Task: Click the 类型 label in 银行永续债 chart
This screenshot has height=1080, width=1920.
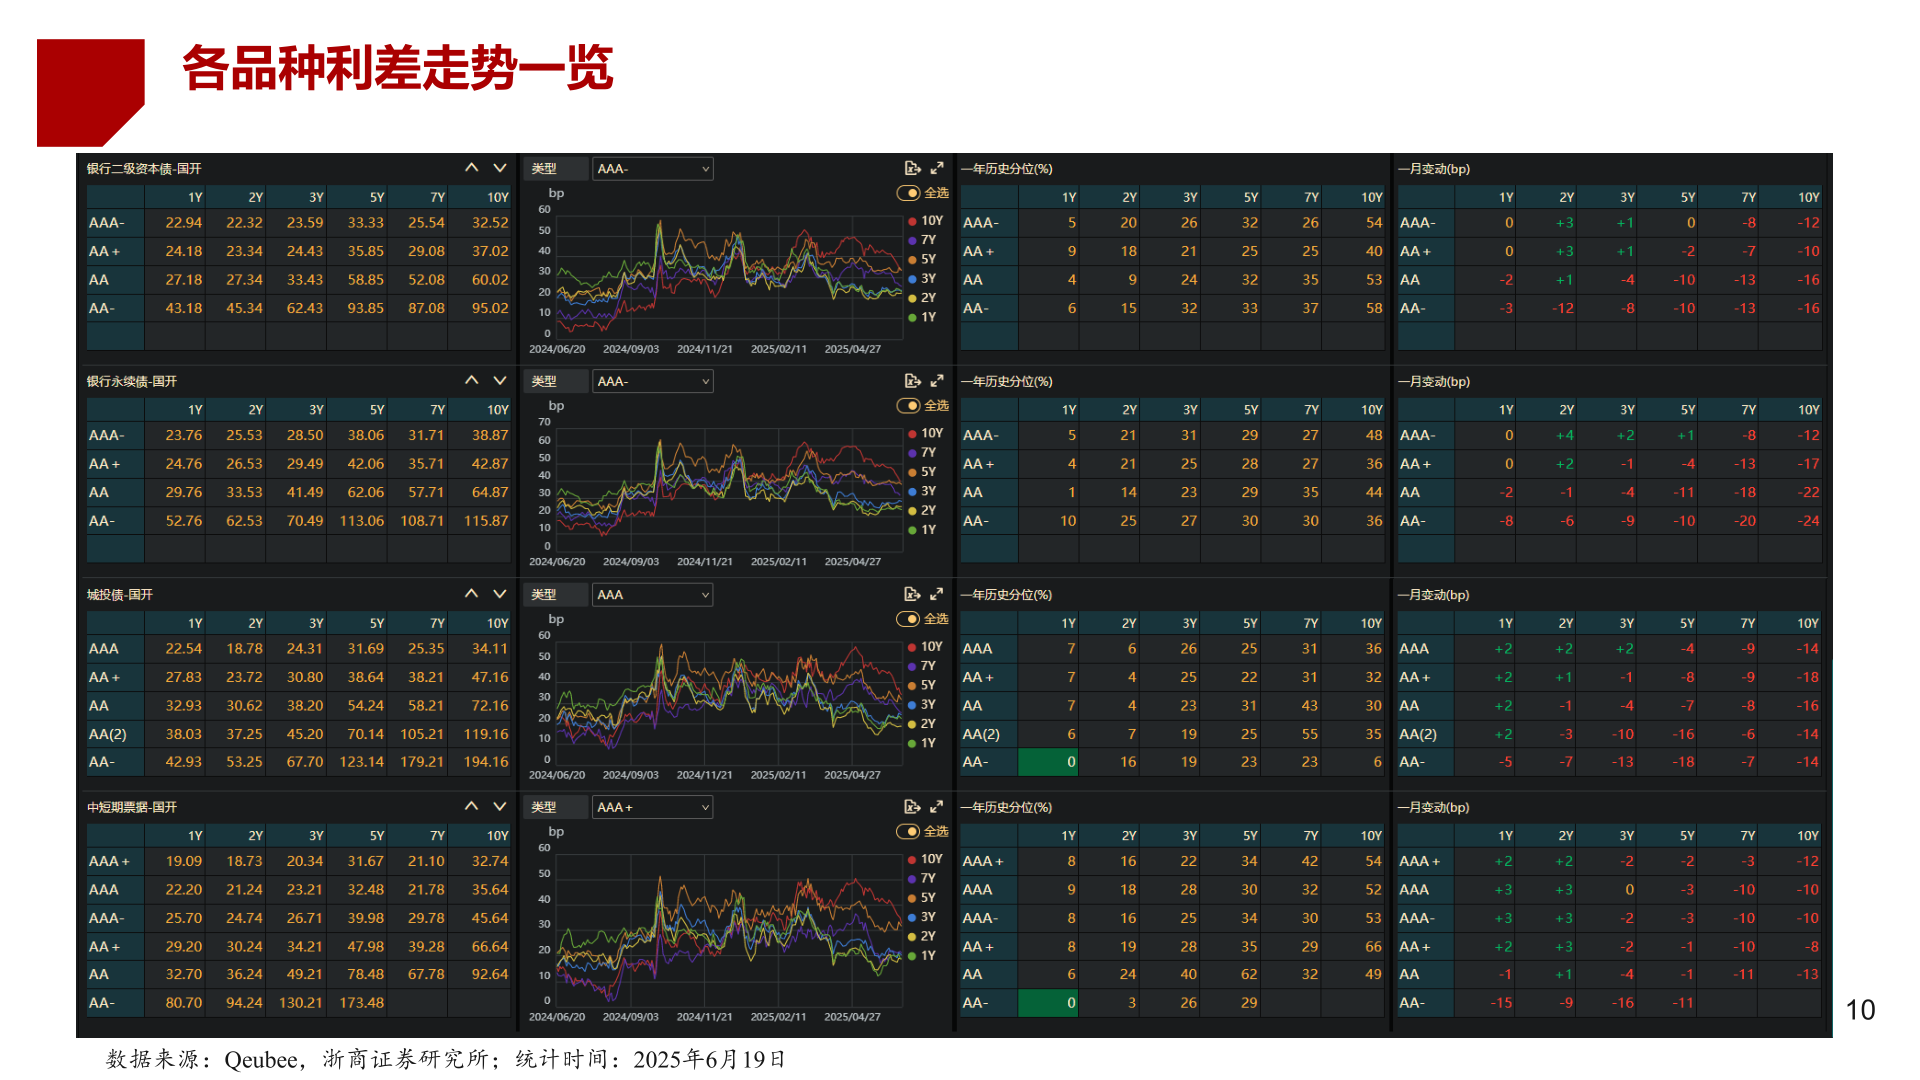Action: (544, 382)
